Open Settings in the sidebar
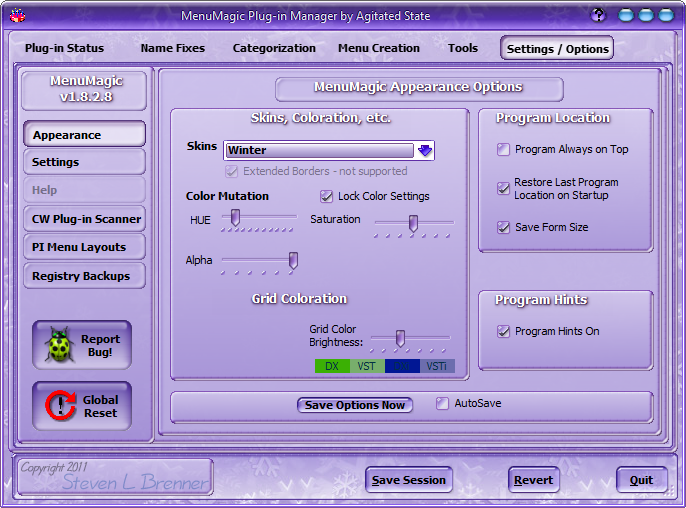The width and height of the screenshot is (686, 508). [x=84, y=162]
